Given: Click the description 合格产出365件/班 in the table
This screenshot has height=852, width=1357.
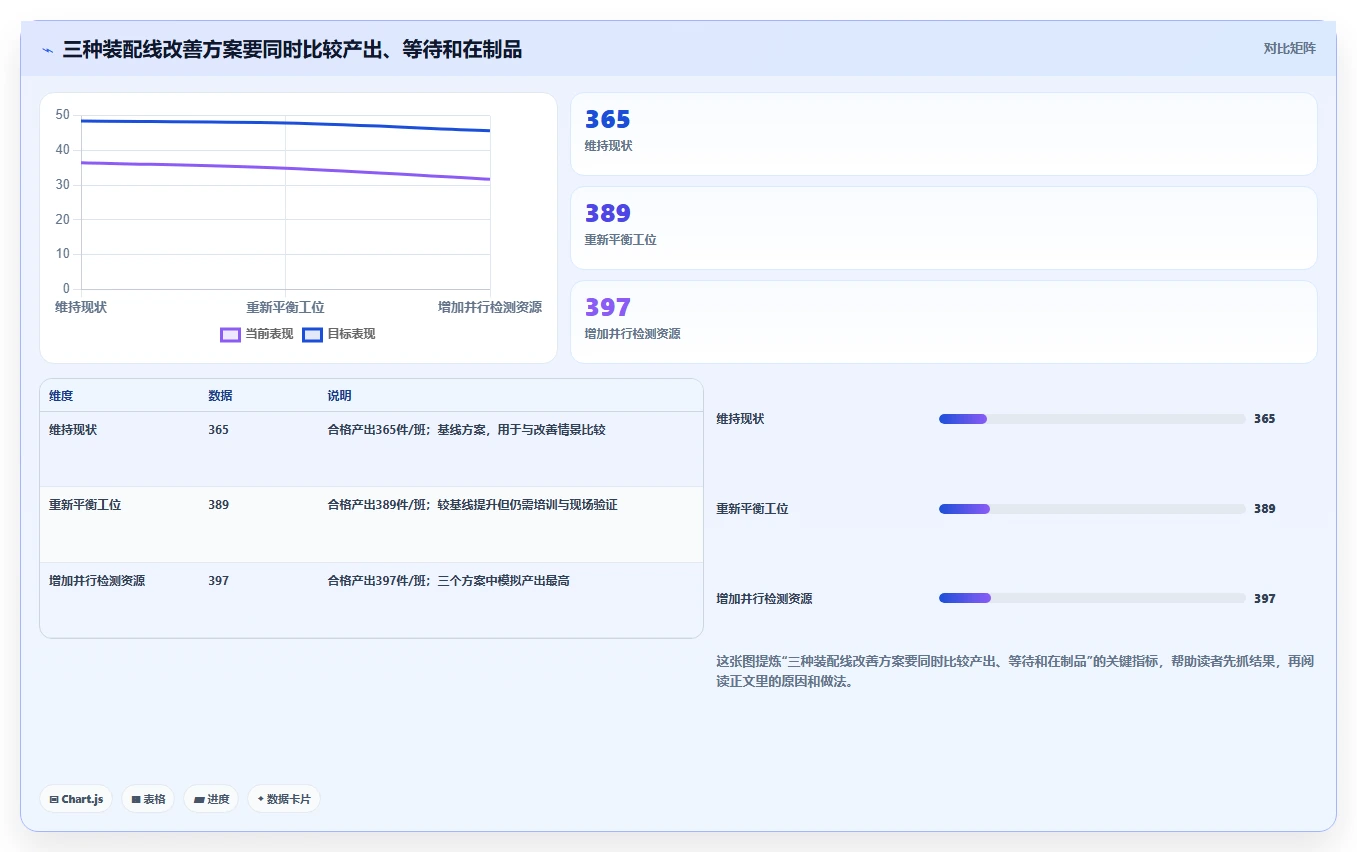Looking at the screenshot, I should pos(466,430).
